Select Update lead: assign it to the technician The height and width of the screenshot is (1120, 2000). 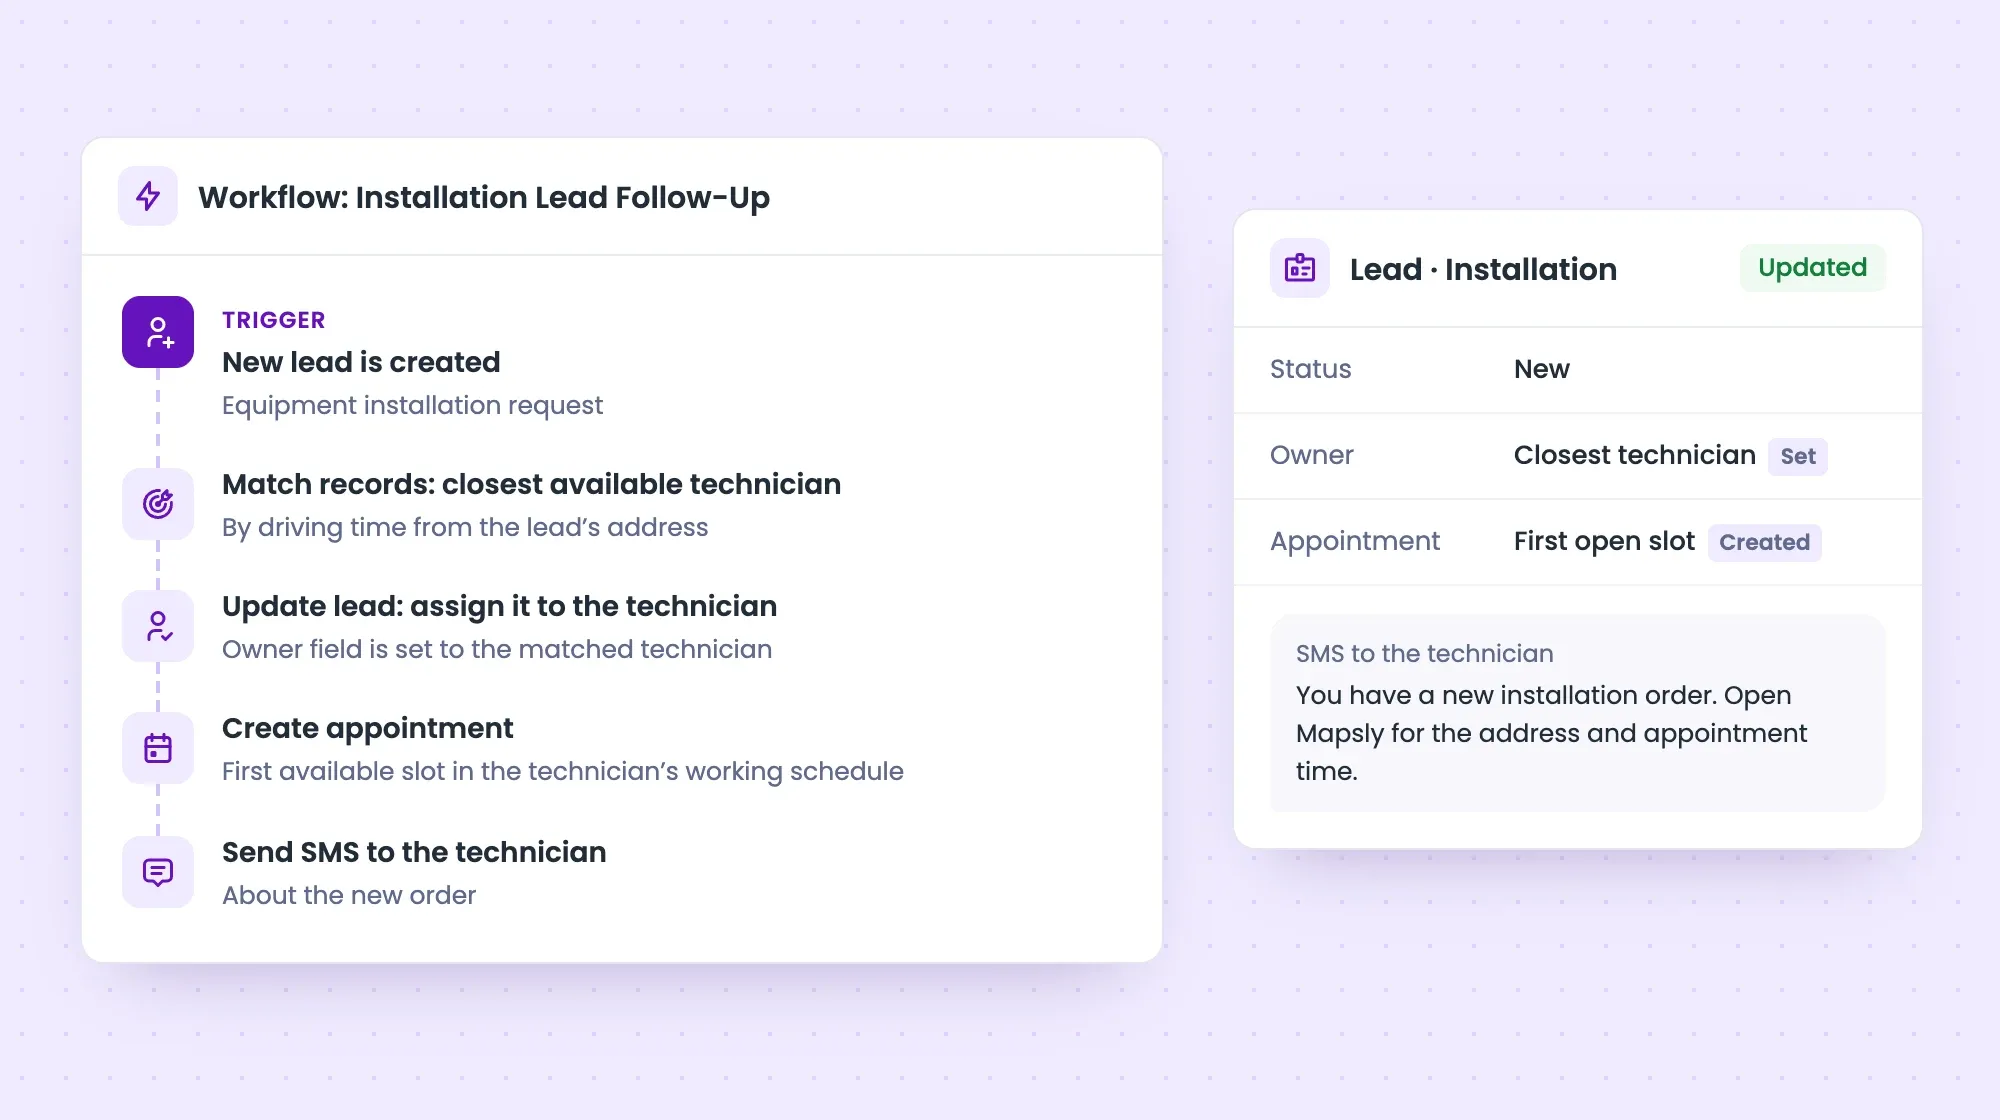tap(500, 606)
